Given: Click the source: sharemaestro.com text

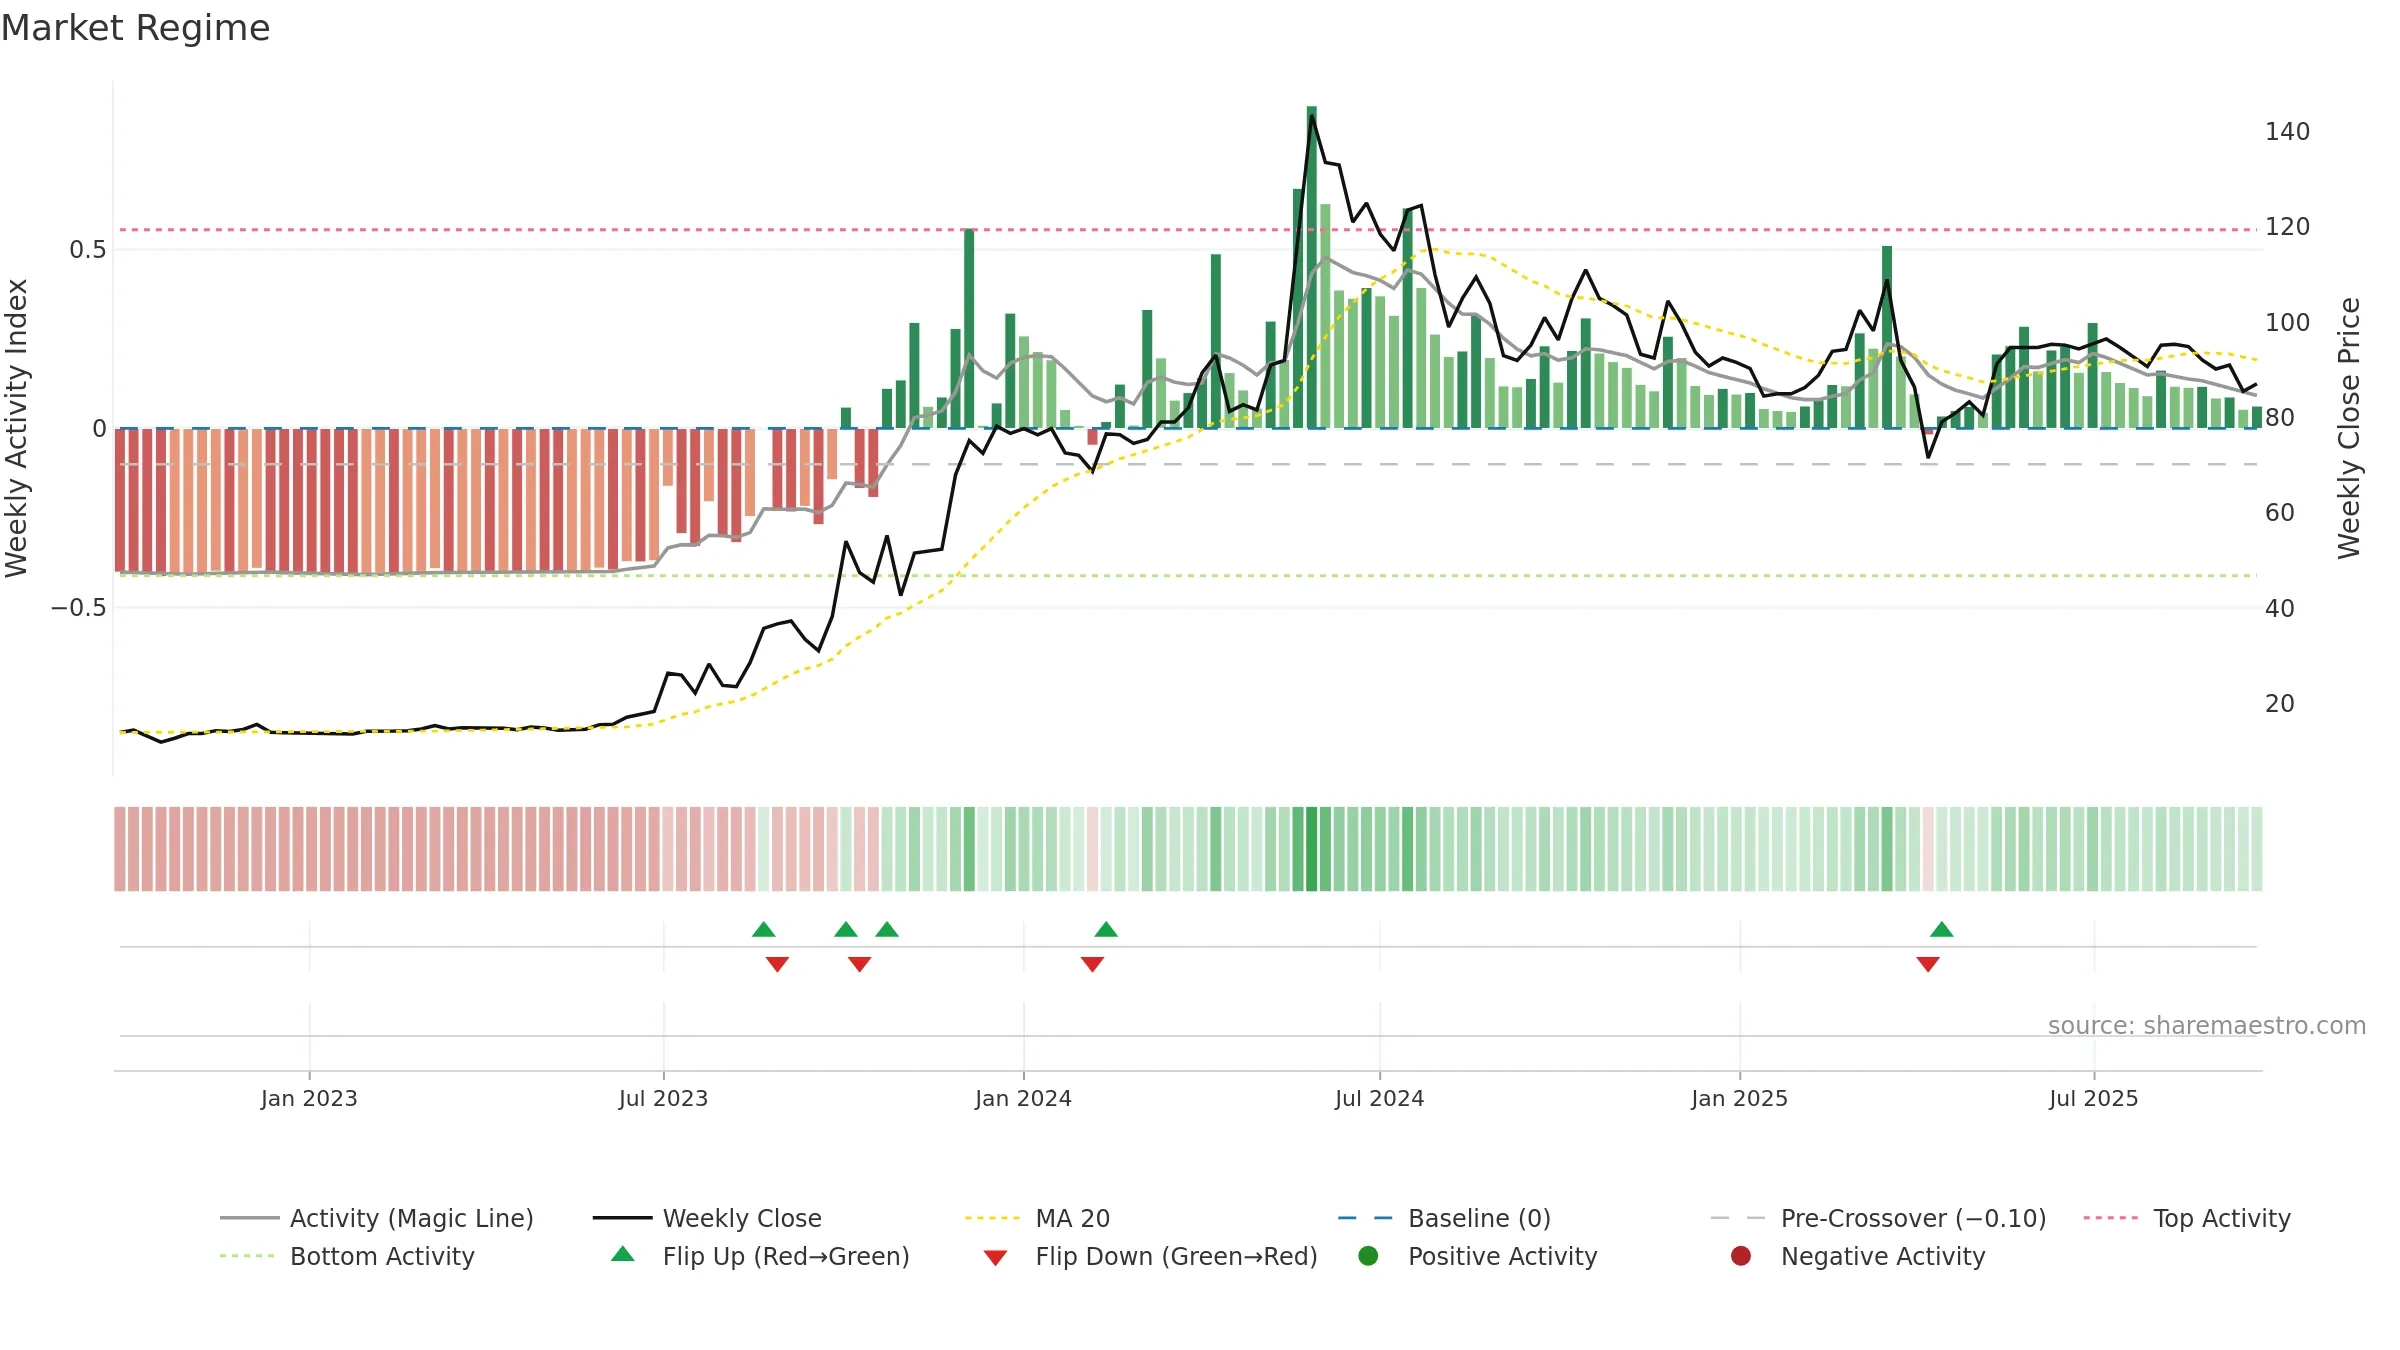Looking at the screenshot, I should click(x=2207, y=1025).
